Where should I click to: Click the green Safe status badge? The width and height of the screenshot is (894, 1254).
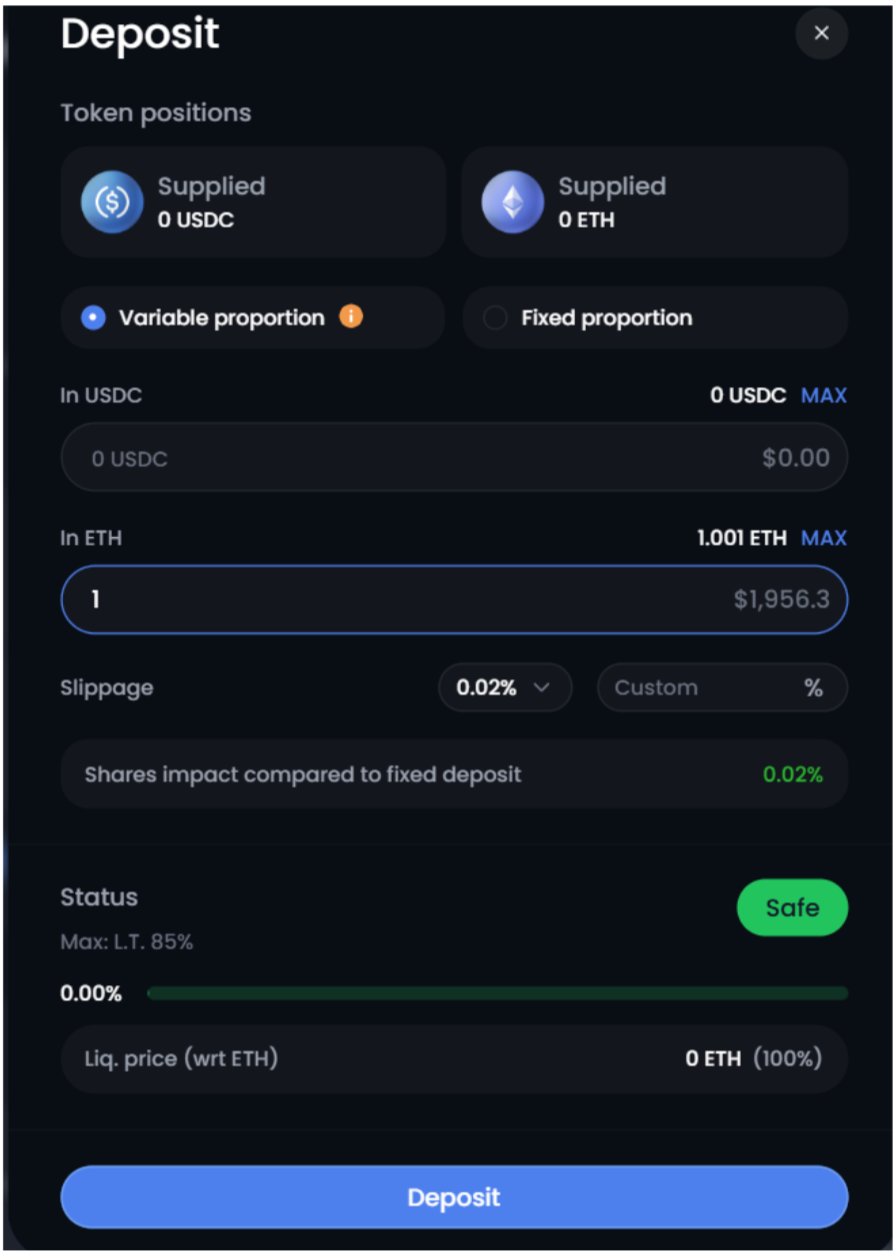click(x=791, y=908)
